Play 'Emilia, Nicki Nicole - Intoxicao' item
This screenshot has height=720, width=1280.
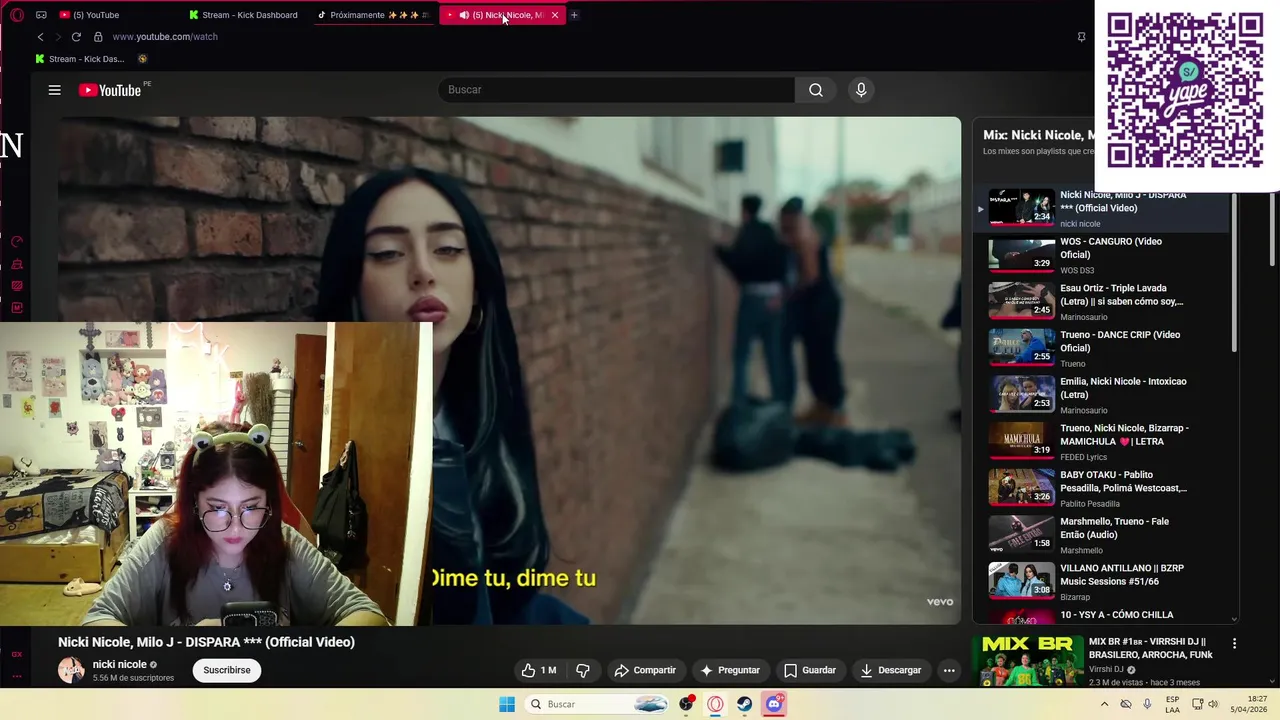click(x=1100, y=395)
